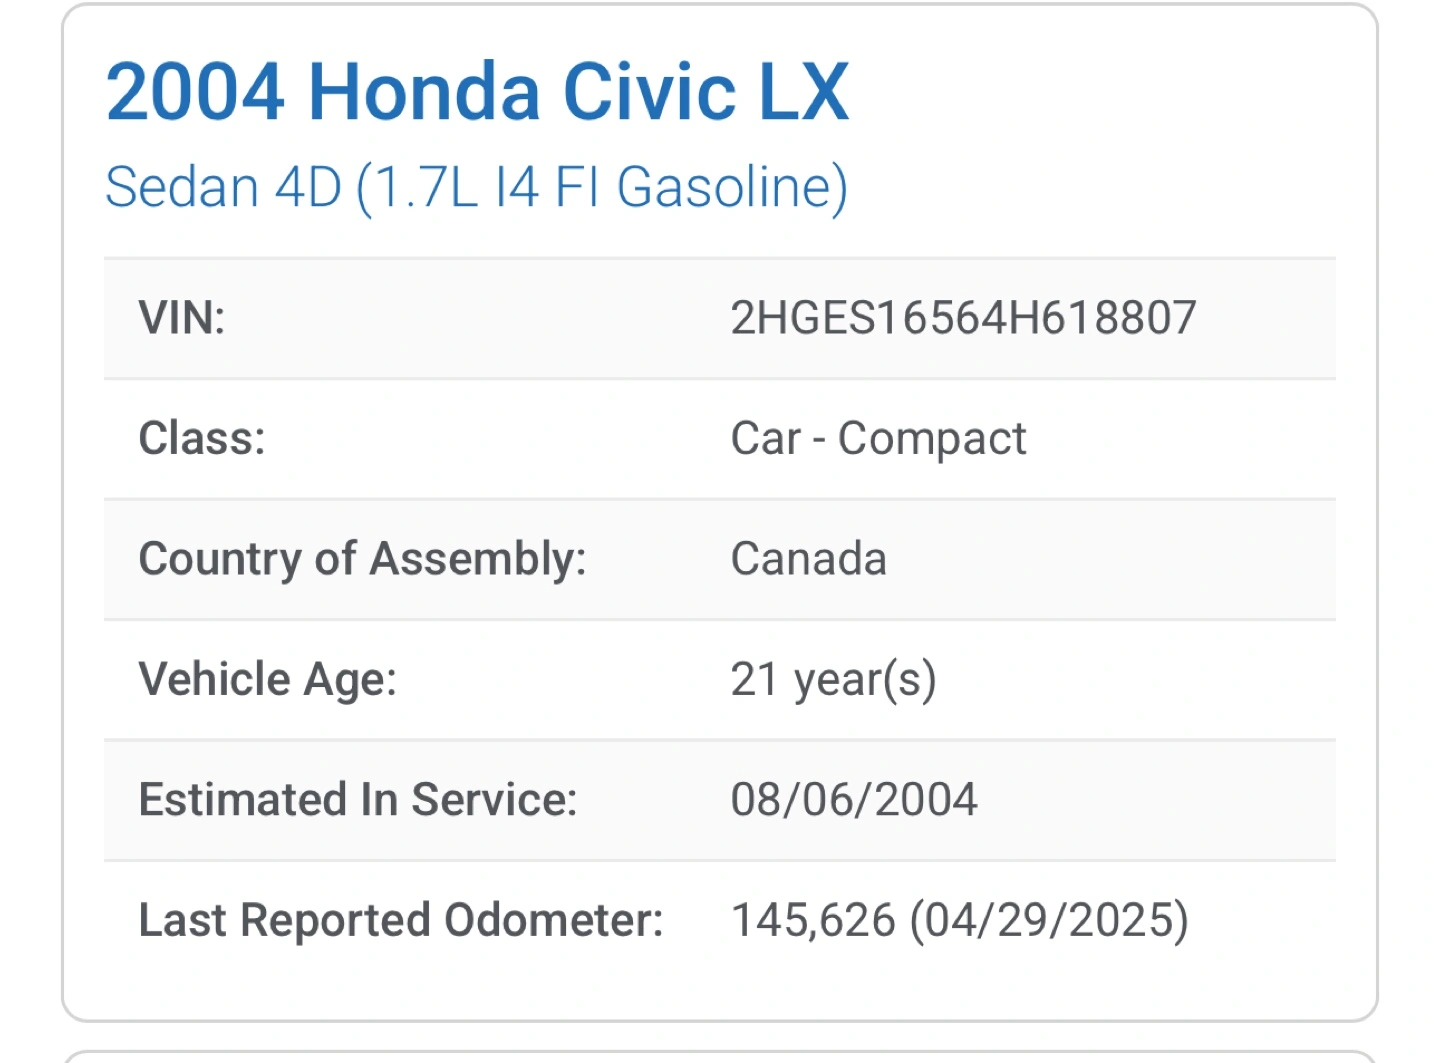Click the Estimated In Service label
This screenshot has height=1063, width=1440.
(x=358, y=799)
